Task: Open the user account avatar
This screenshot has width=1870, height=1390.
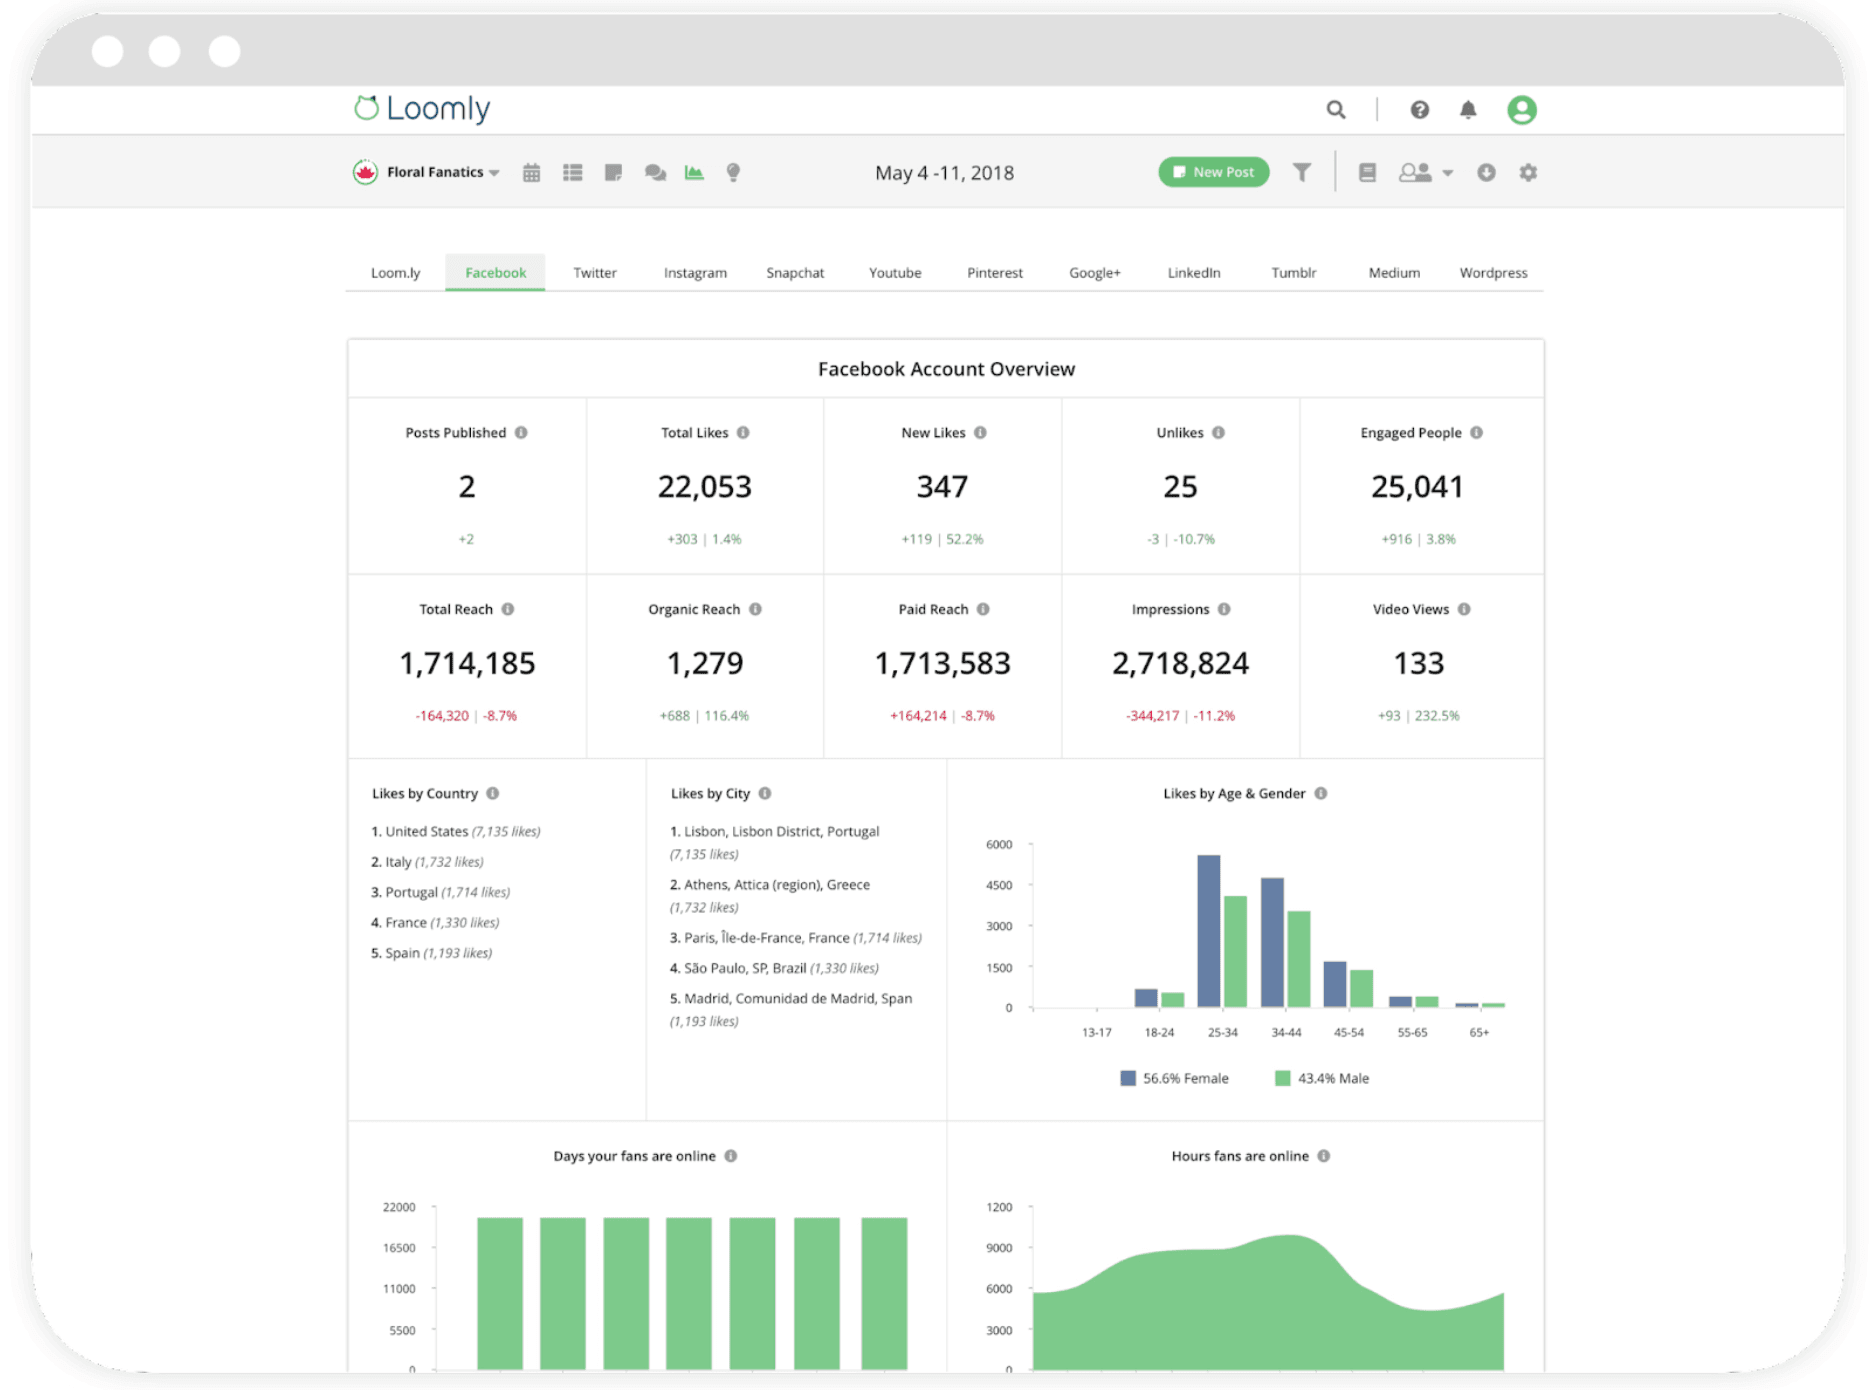Action: (x=1521, y=109)
